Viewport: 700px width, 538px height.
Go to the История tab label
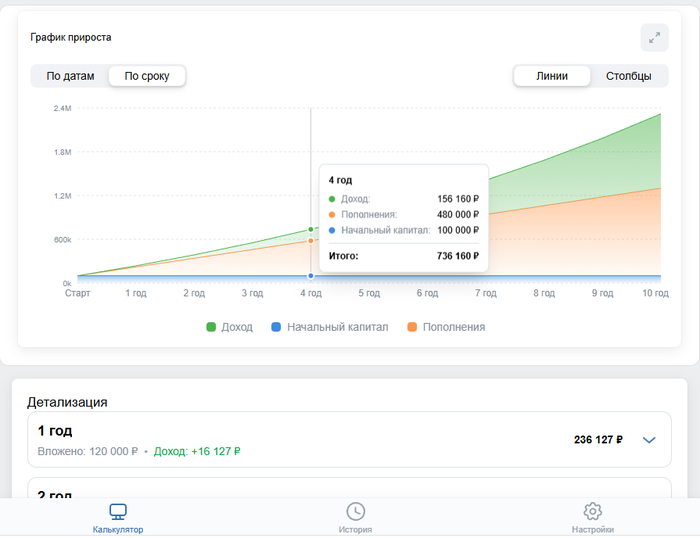click(x=355, y=529)
